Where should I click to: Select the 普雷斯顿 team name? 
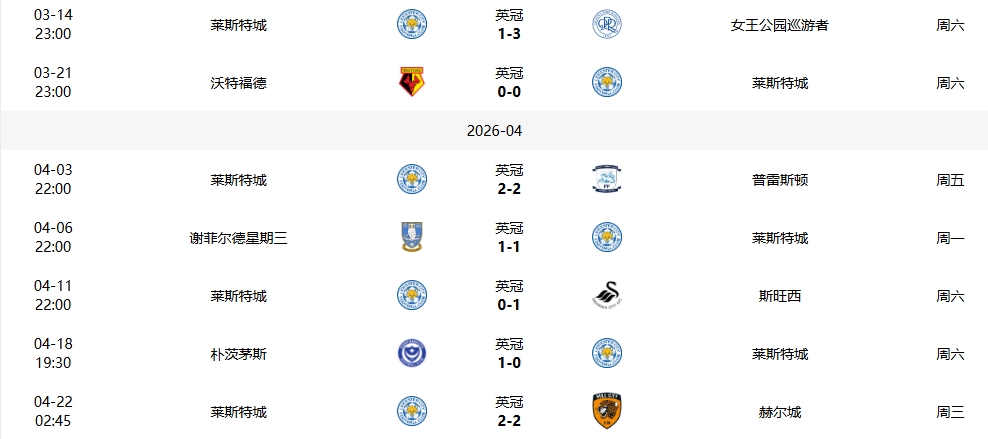pyautogui.click(x=779, y=181)
